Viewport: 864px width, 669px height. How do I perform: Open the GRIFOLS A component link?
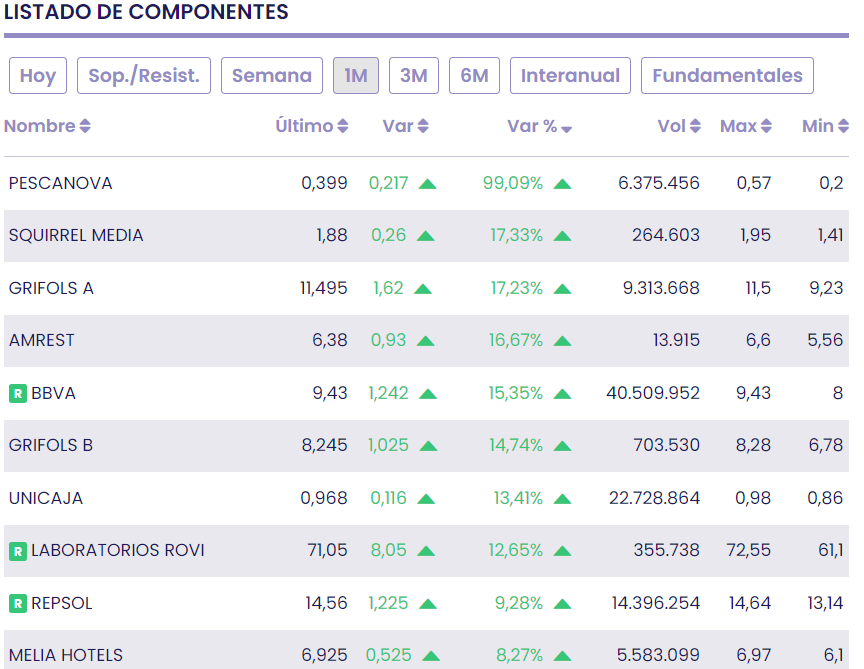(51, 288)
